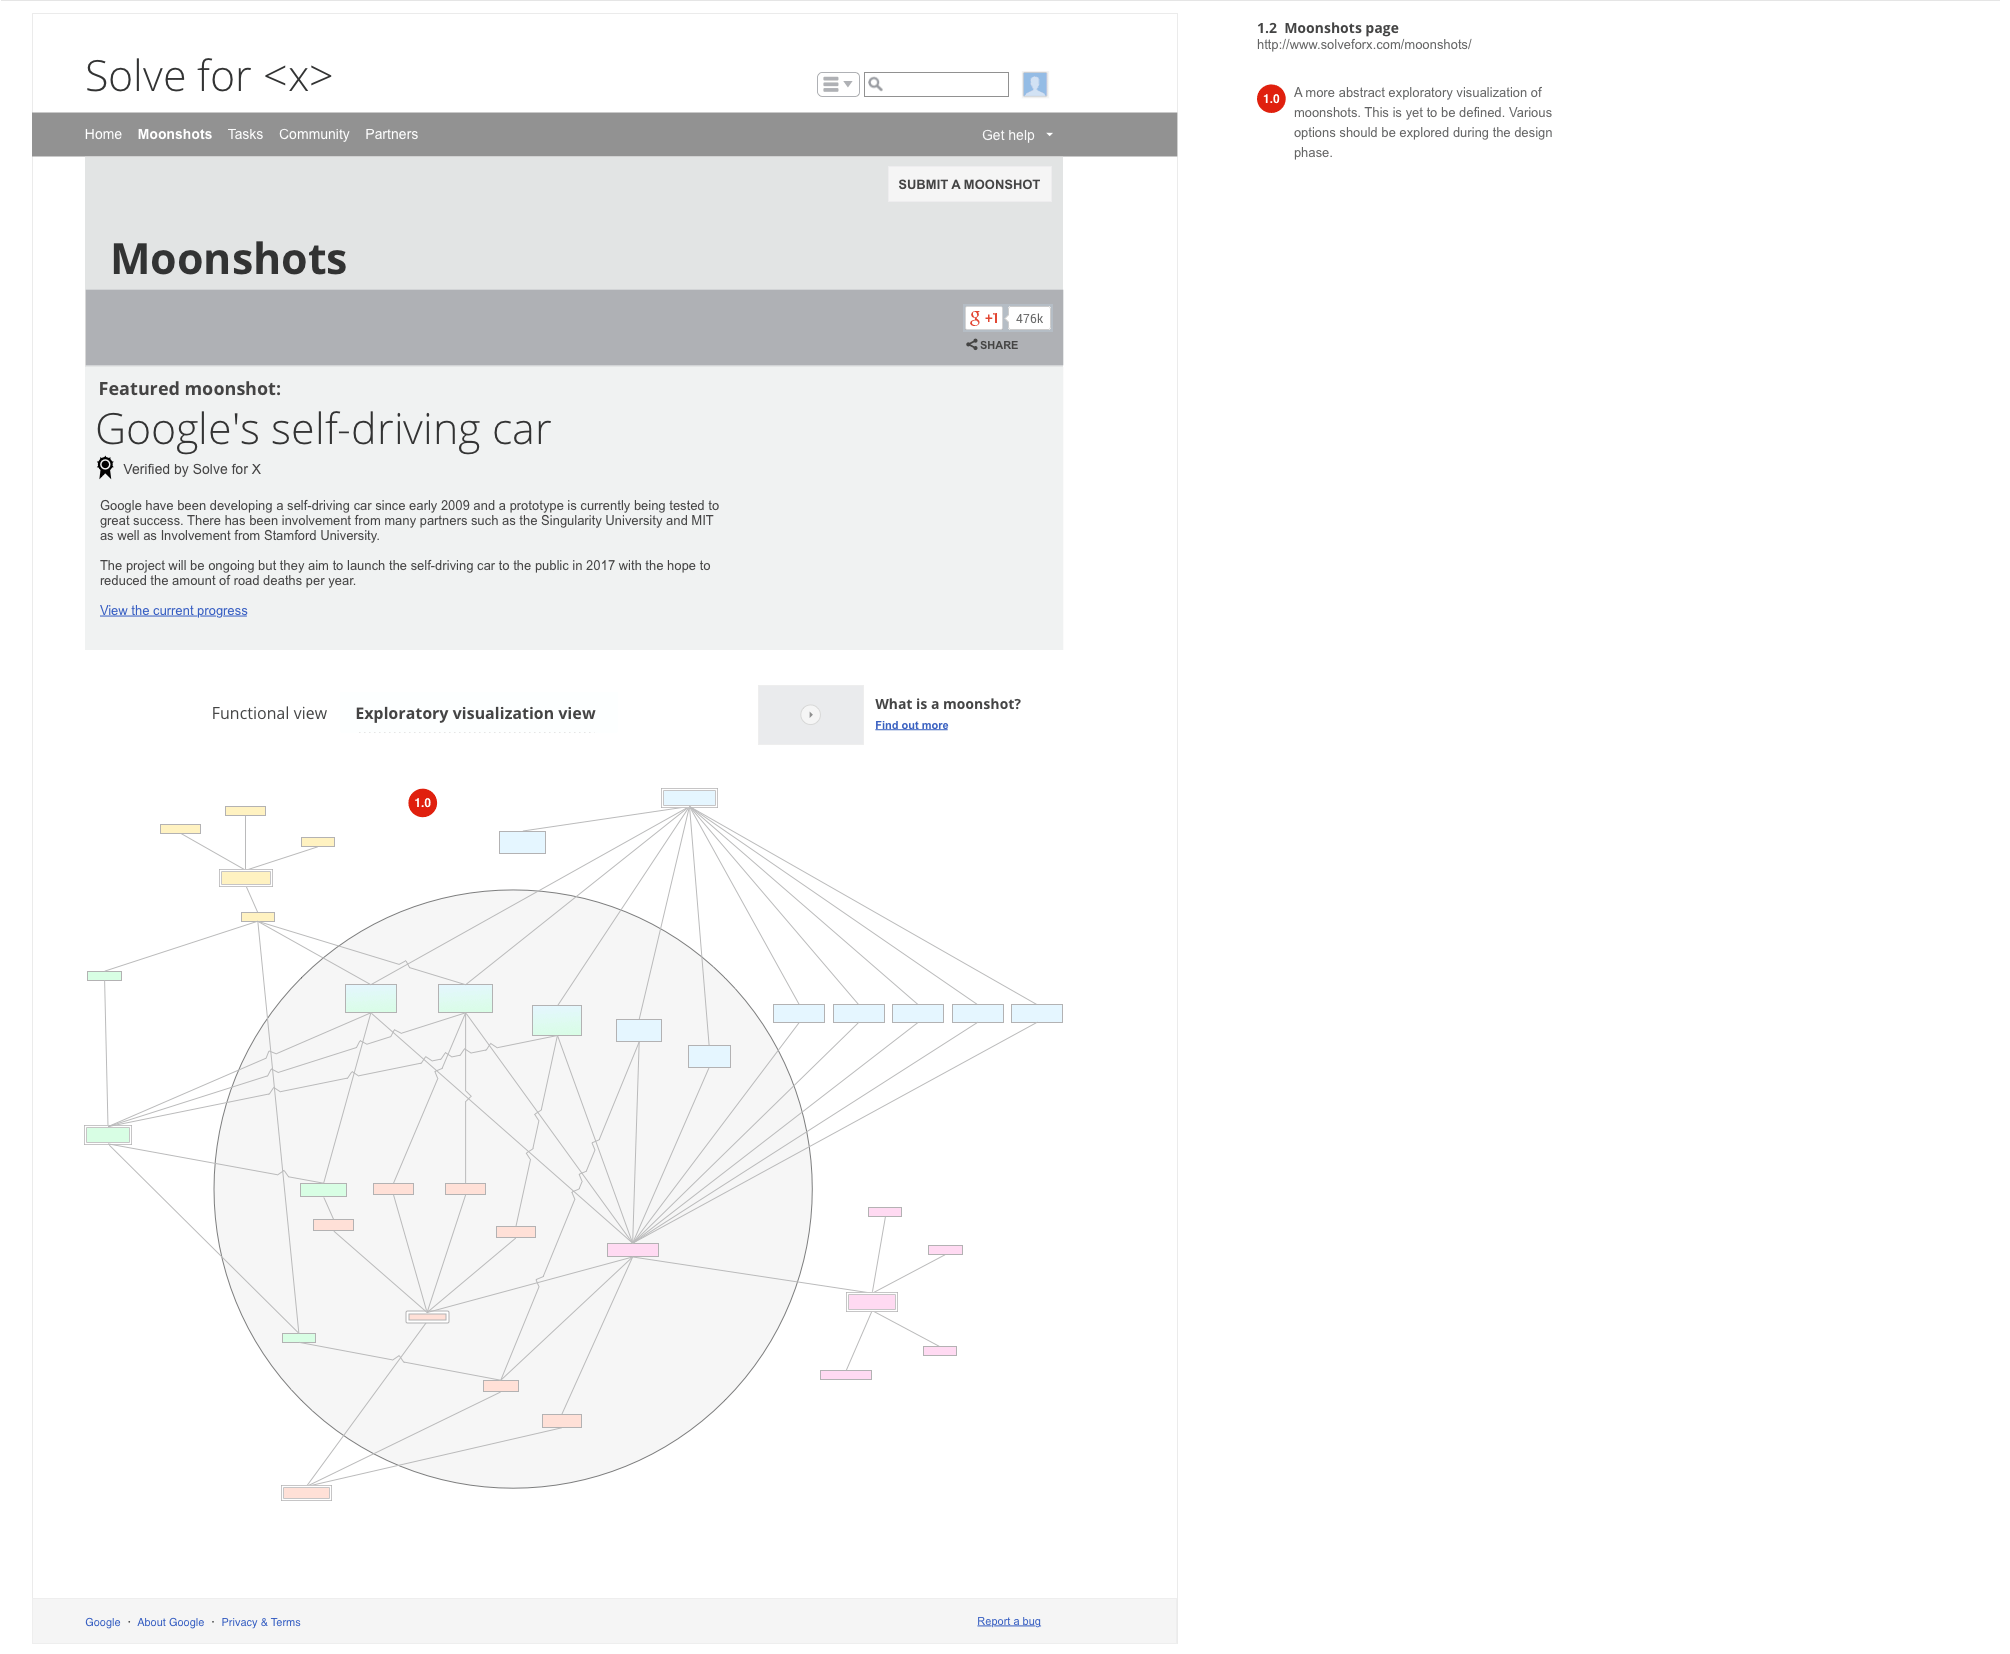Click the Report a bug link
Screen dimensions: 2010x1654
pos(1008,1622)
